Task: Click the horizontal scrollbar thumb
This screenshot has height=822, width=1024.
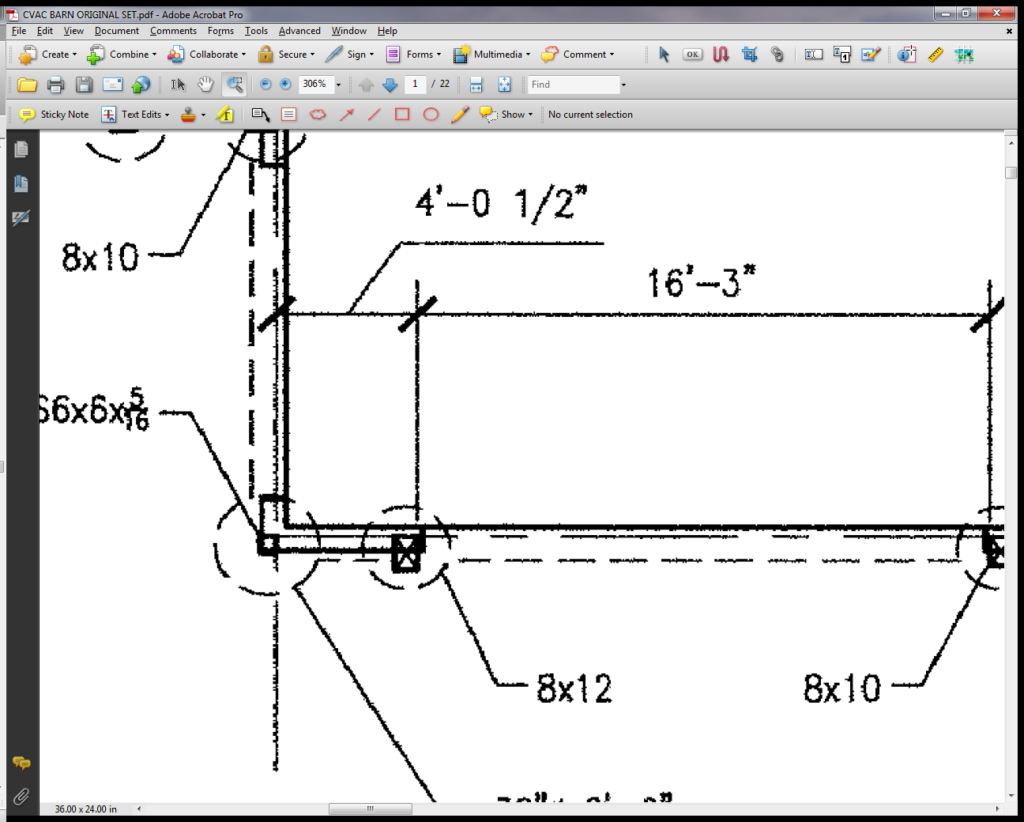Action: point(370,809)
